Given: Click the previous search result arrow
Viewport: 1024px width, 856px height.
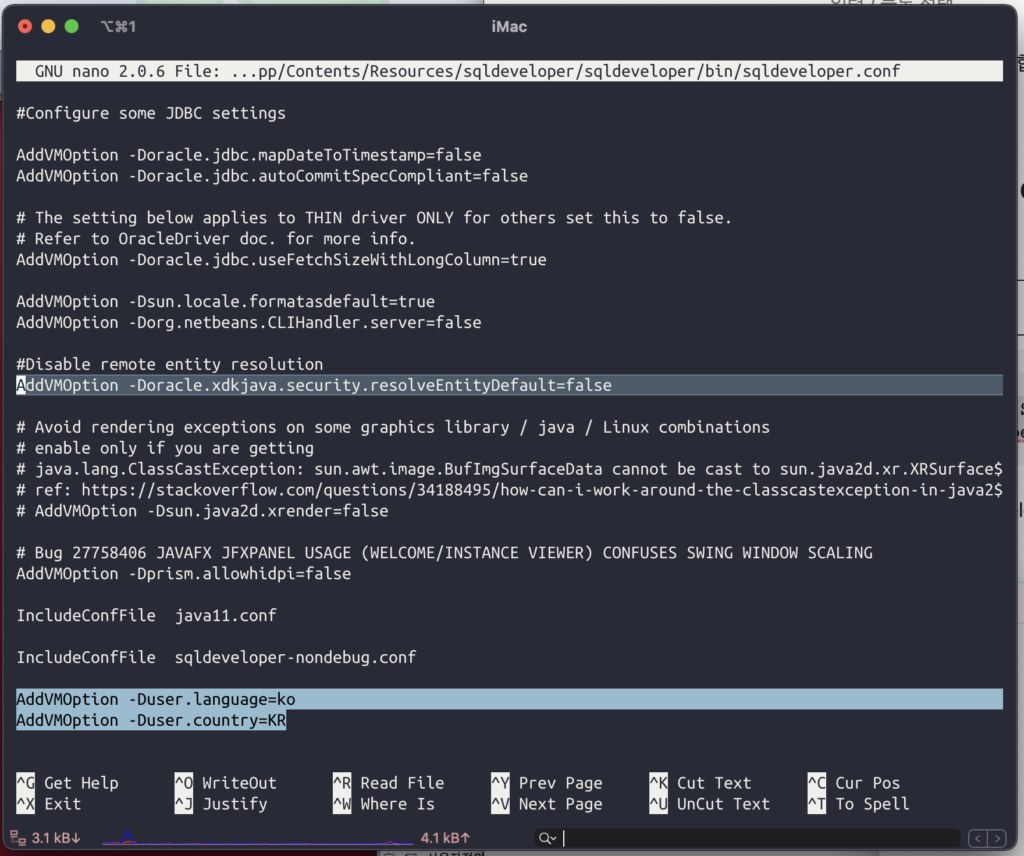Looking at the screenshot, I should click(x=978, y=838).
